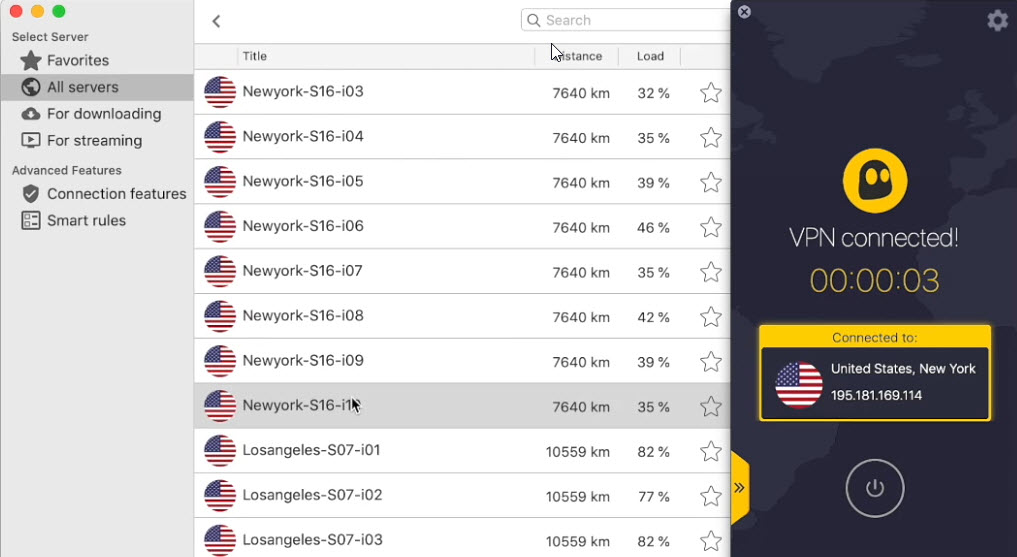
Task: Click the Smart rules list icon
Action: pos(30,220)
